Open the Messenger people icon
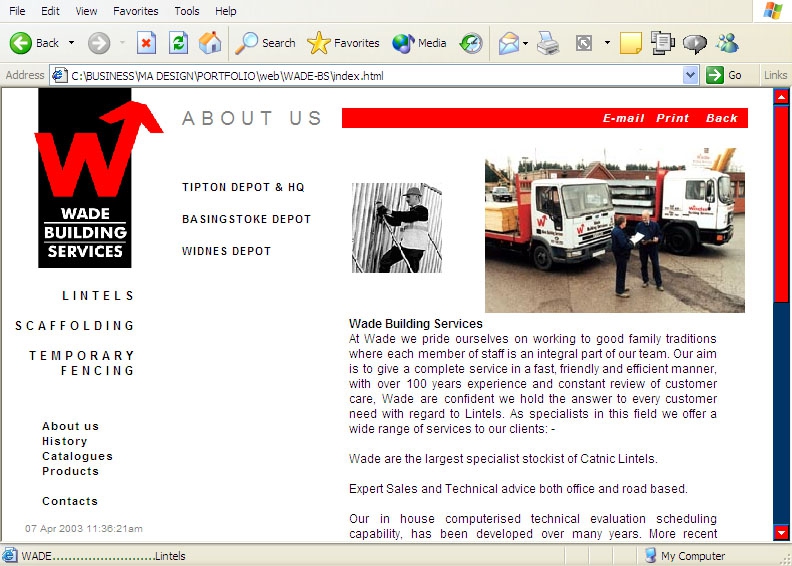 (727, 43)
